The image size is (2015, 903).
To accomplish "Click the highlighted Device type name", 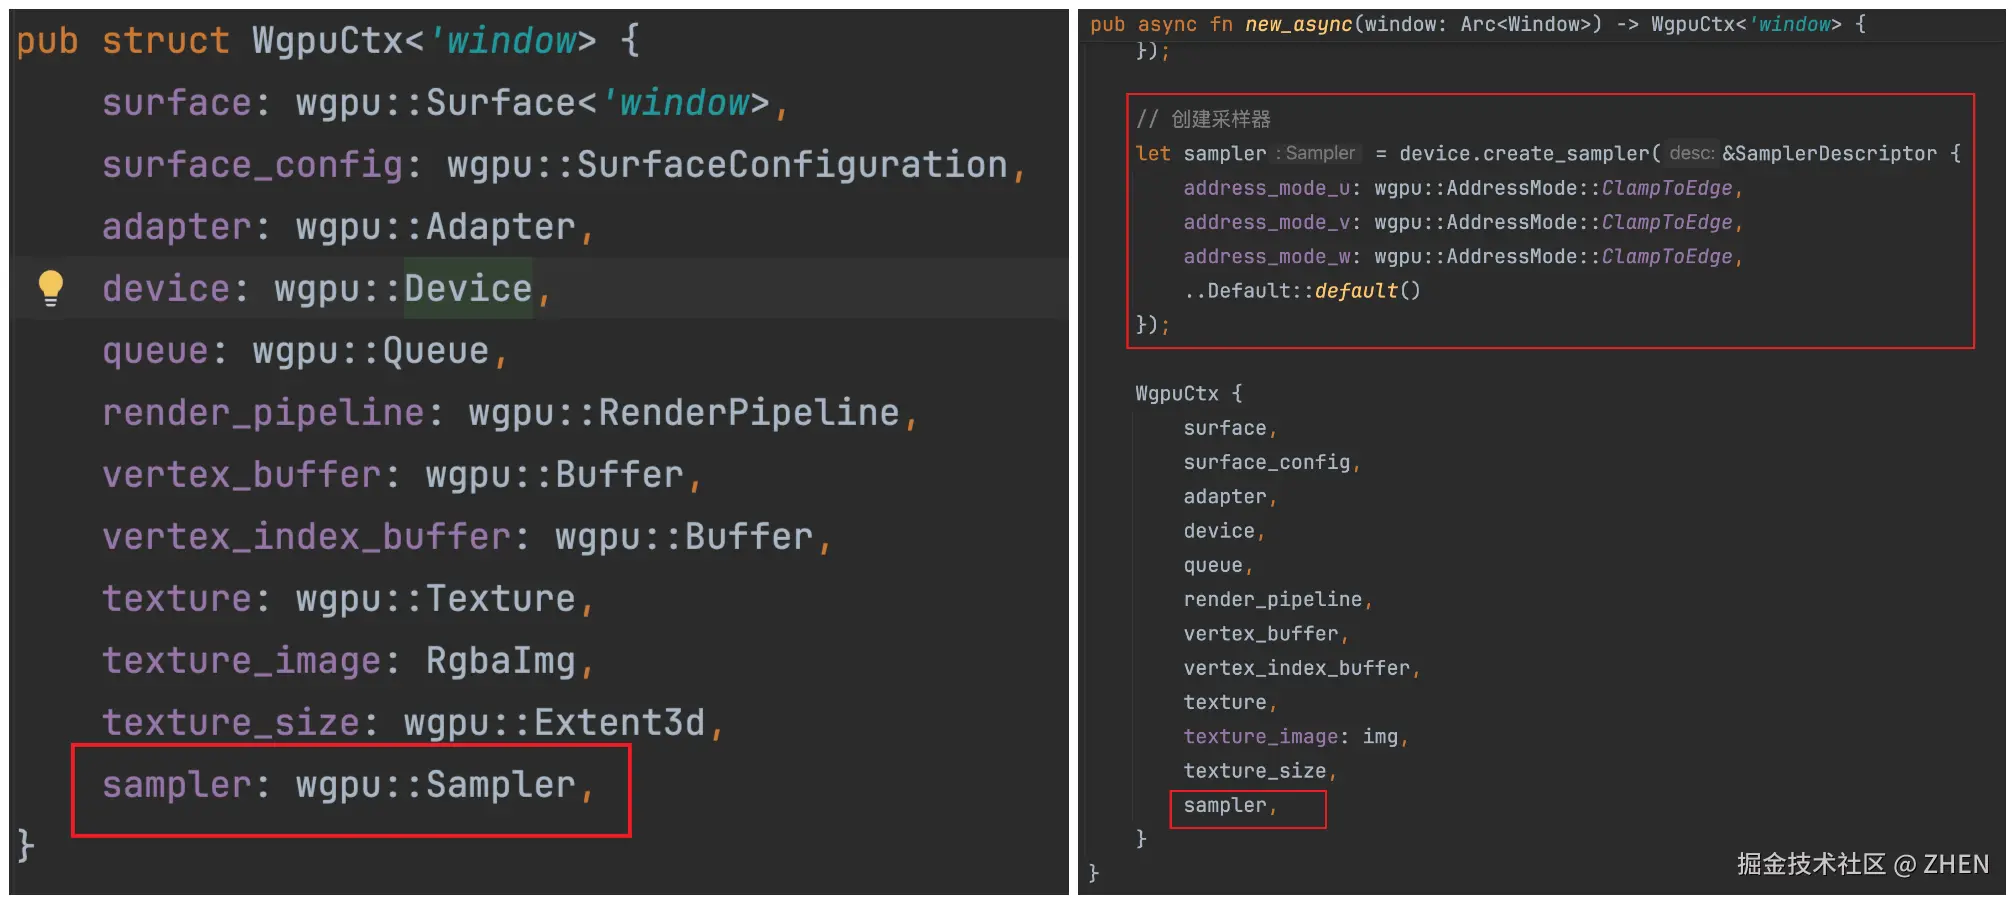I will pos(468,289).
